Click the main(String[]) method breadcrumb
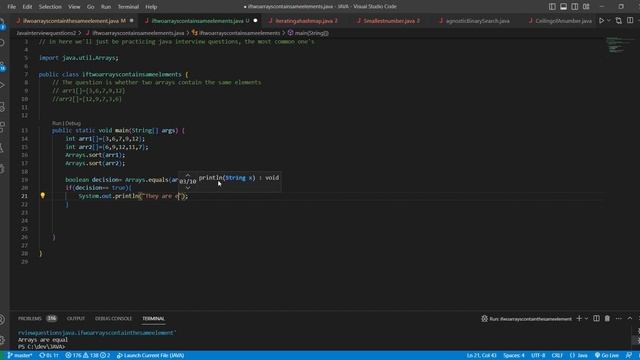 tap(308, 33)
